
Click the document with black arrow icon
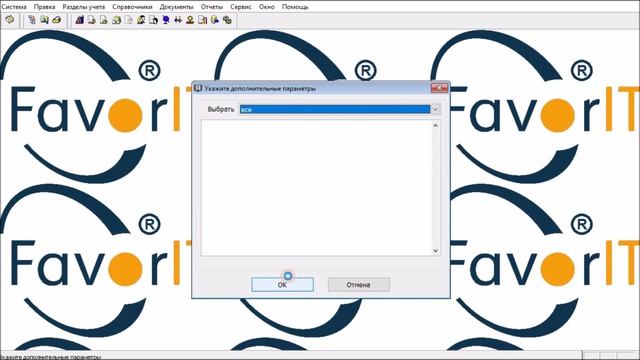point(153,20)
